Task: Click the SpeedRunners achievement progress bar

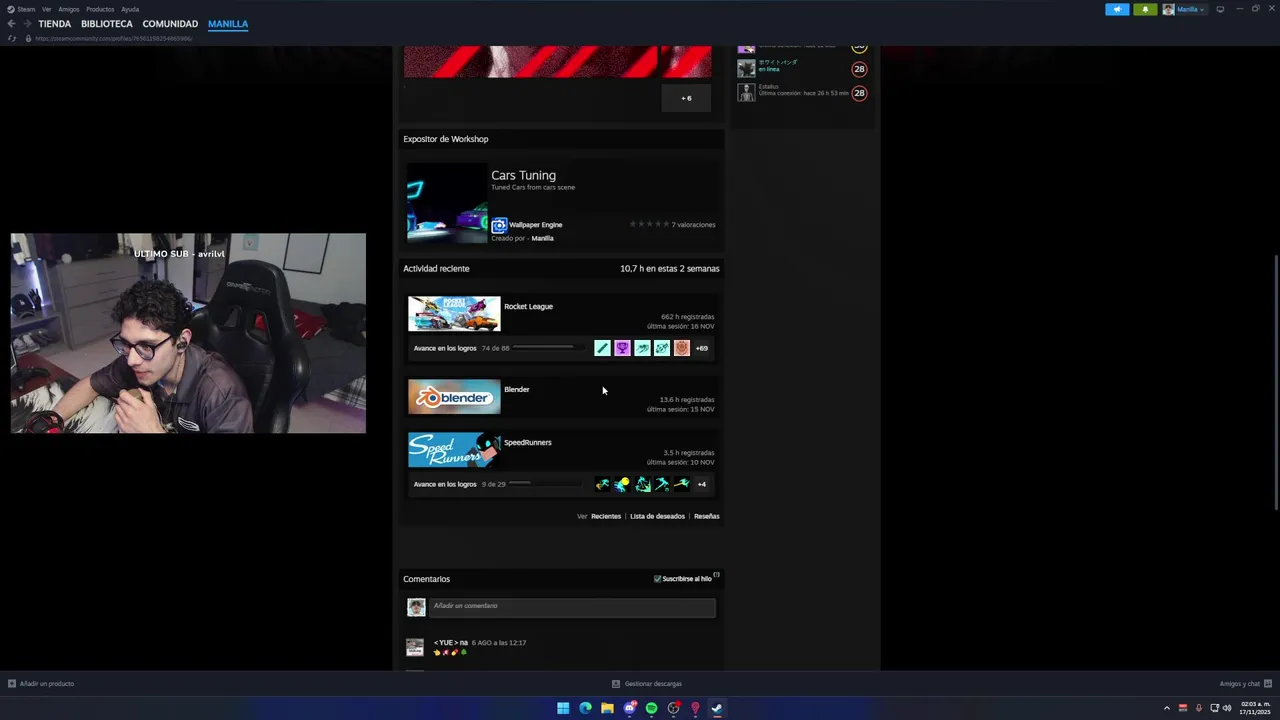Action: (x=545, y=484)
